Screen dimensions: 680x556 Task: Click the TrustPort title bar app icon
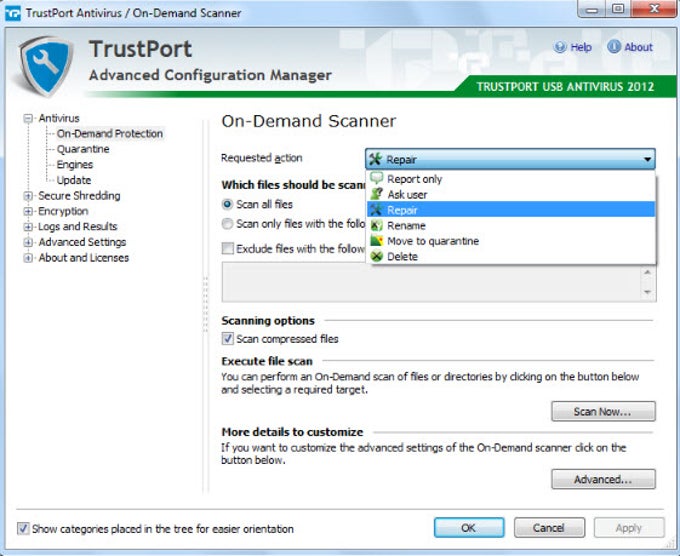[x=13, y=13]
